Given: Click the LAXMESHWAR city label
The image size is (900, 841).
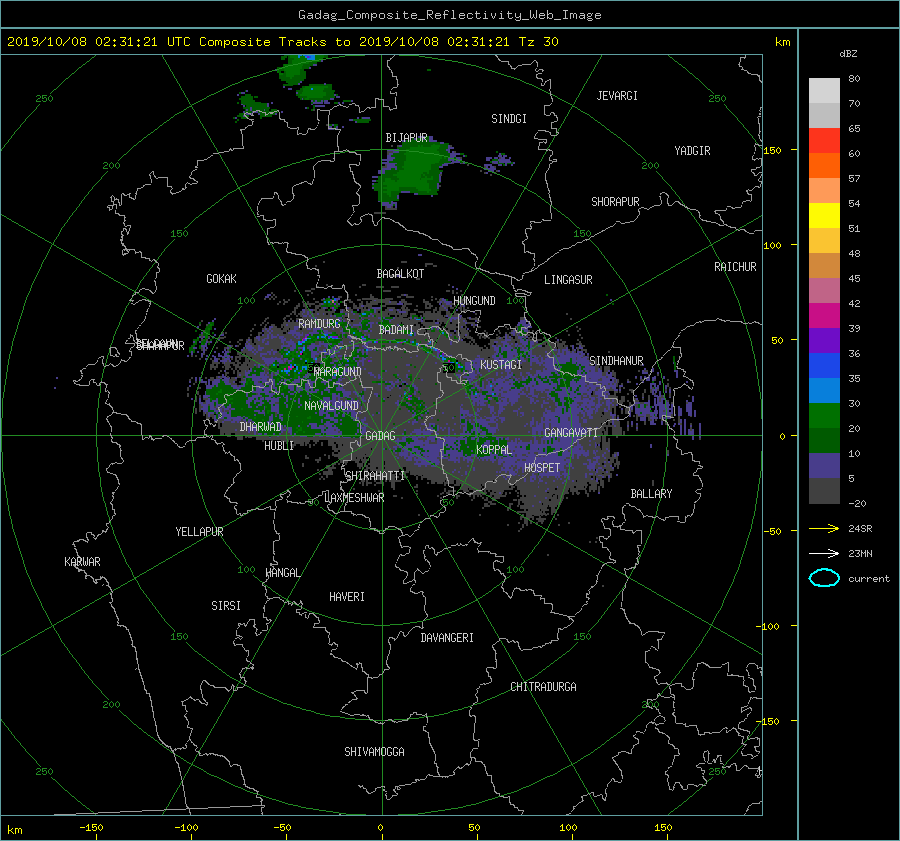Looking at the screenshot, I should [354, 498].
